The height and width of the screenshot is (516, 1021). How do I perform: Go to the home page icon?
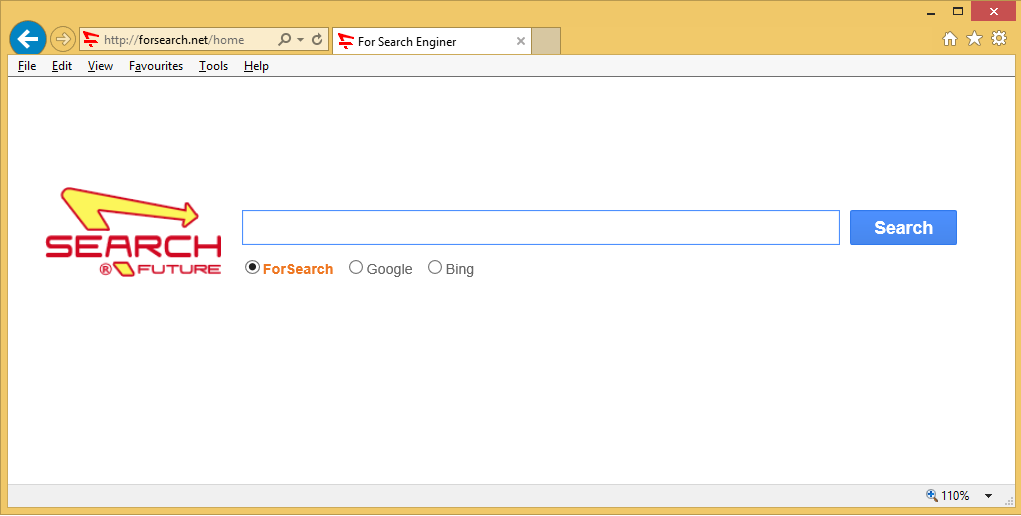(950, 39)
